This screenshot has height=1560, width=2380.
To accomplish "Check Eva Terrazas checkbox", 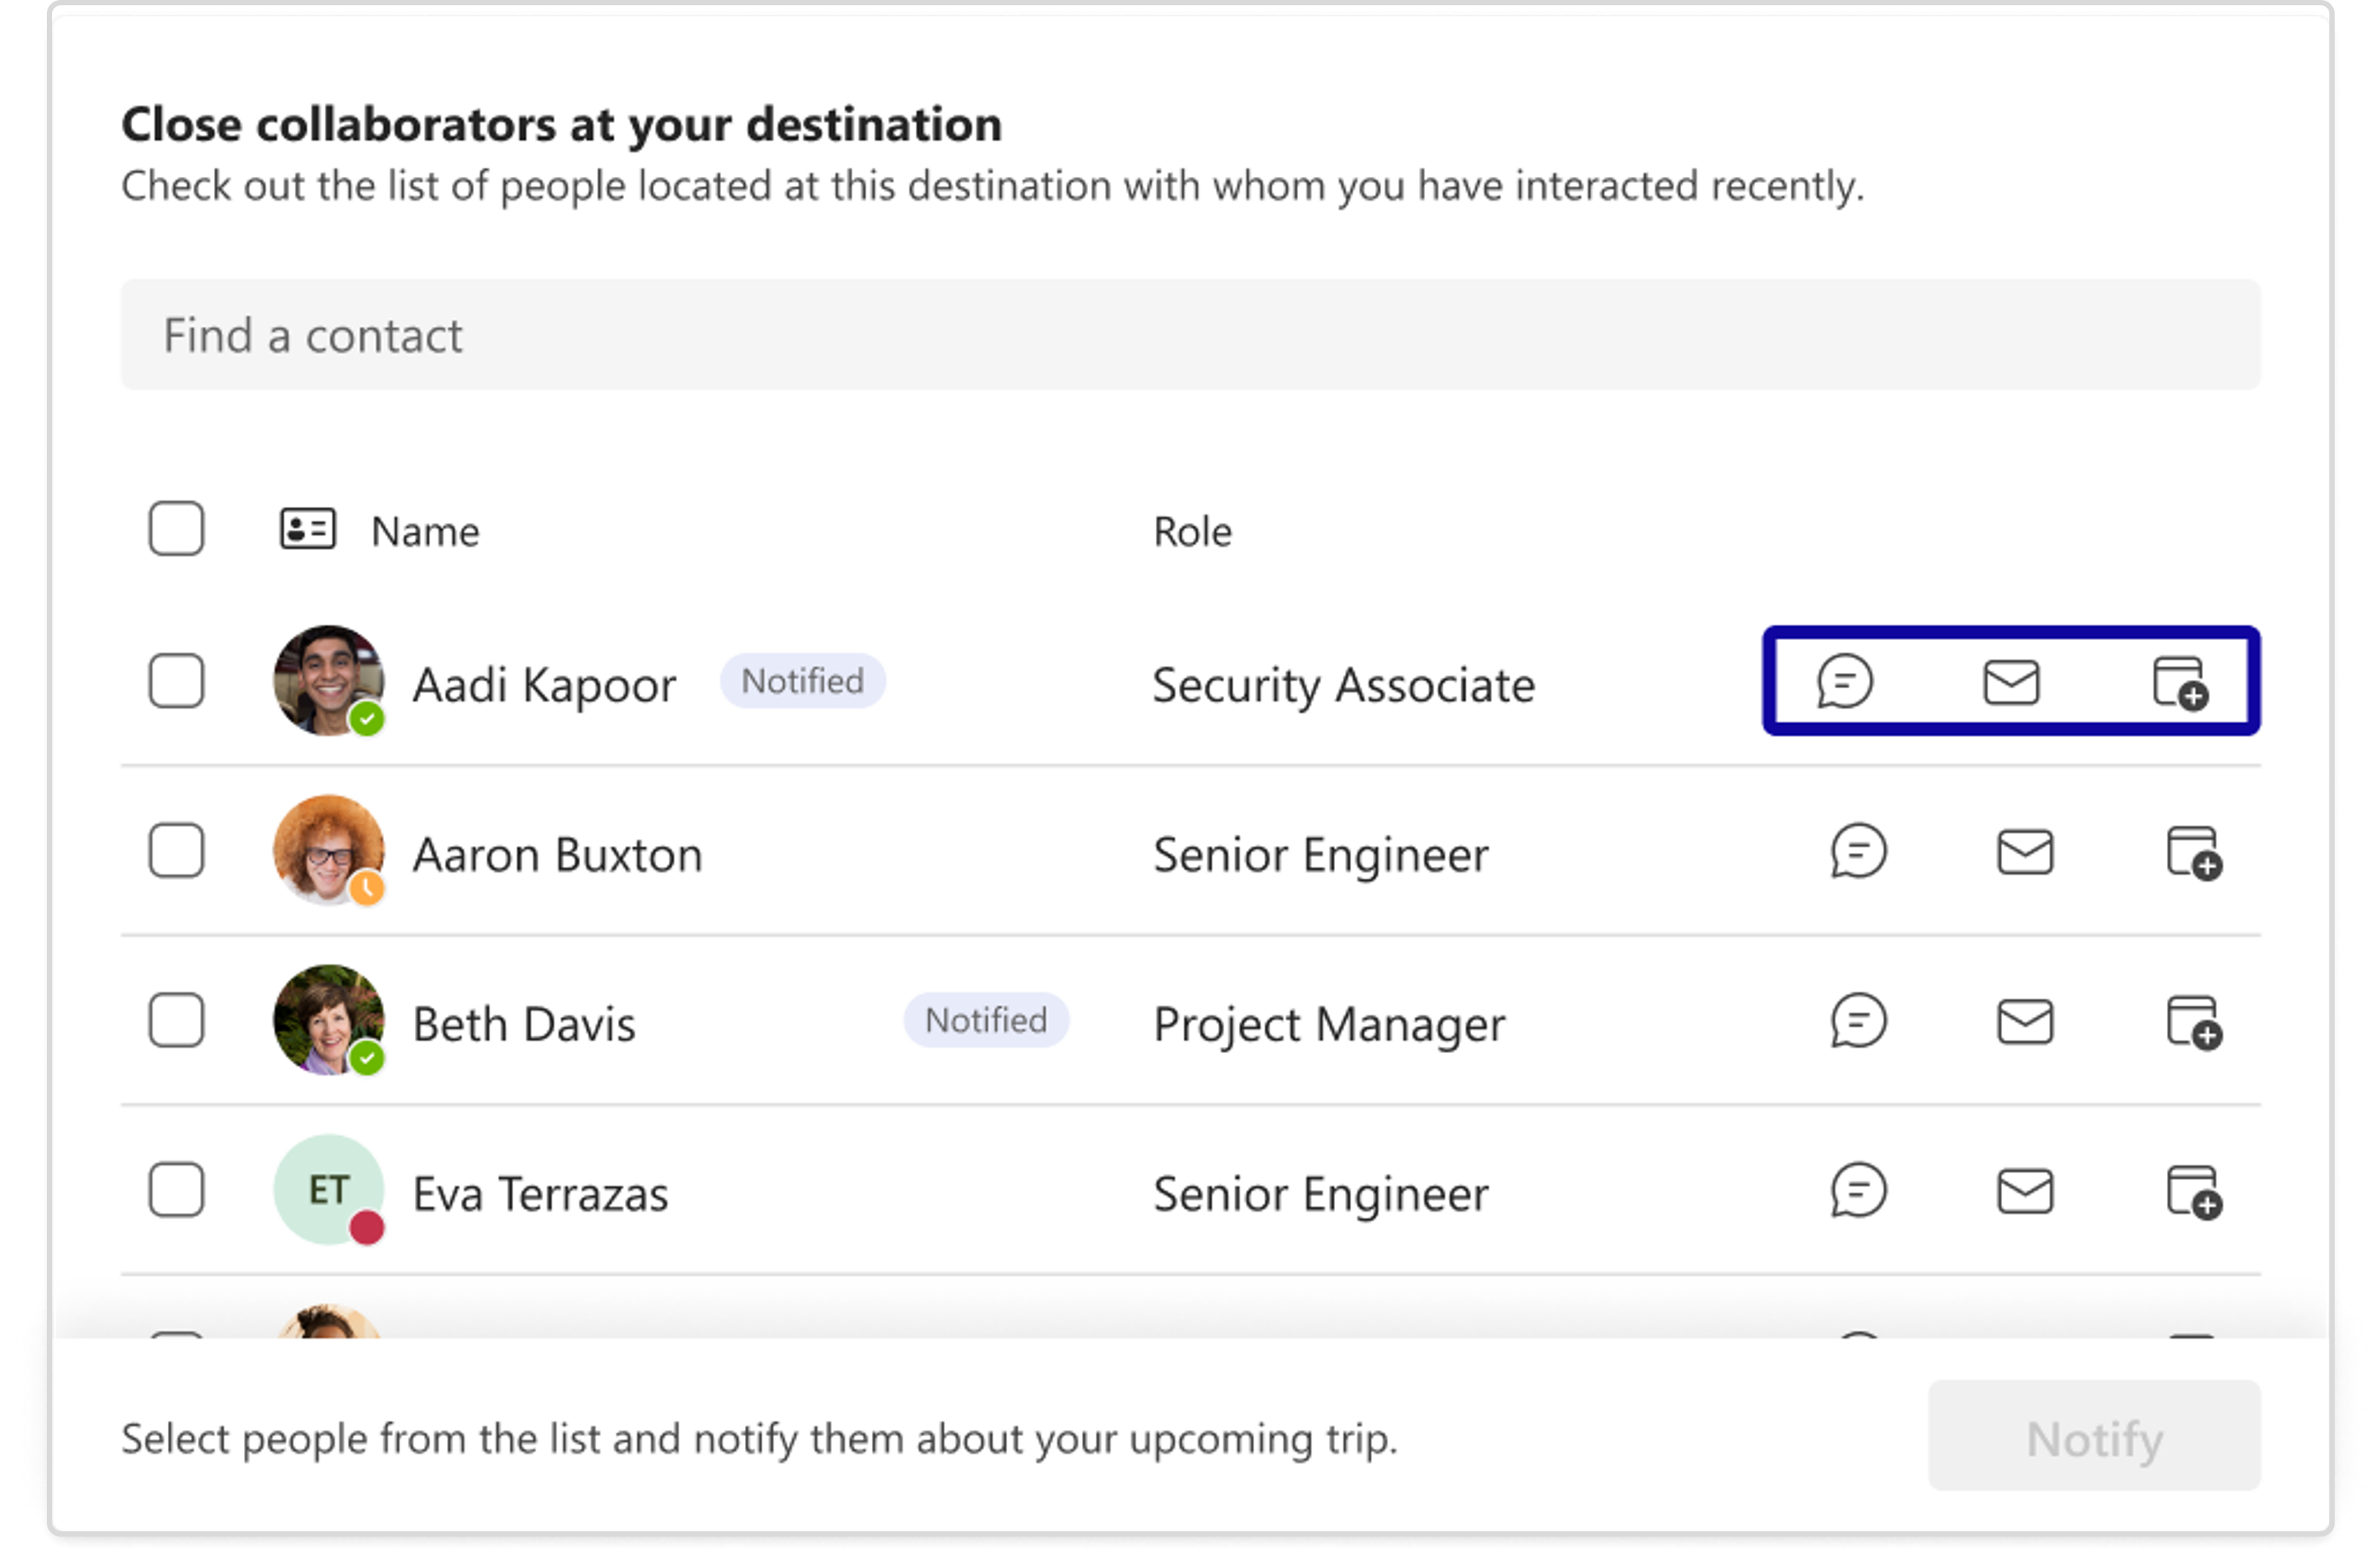I will [x=177, y=1190].
